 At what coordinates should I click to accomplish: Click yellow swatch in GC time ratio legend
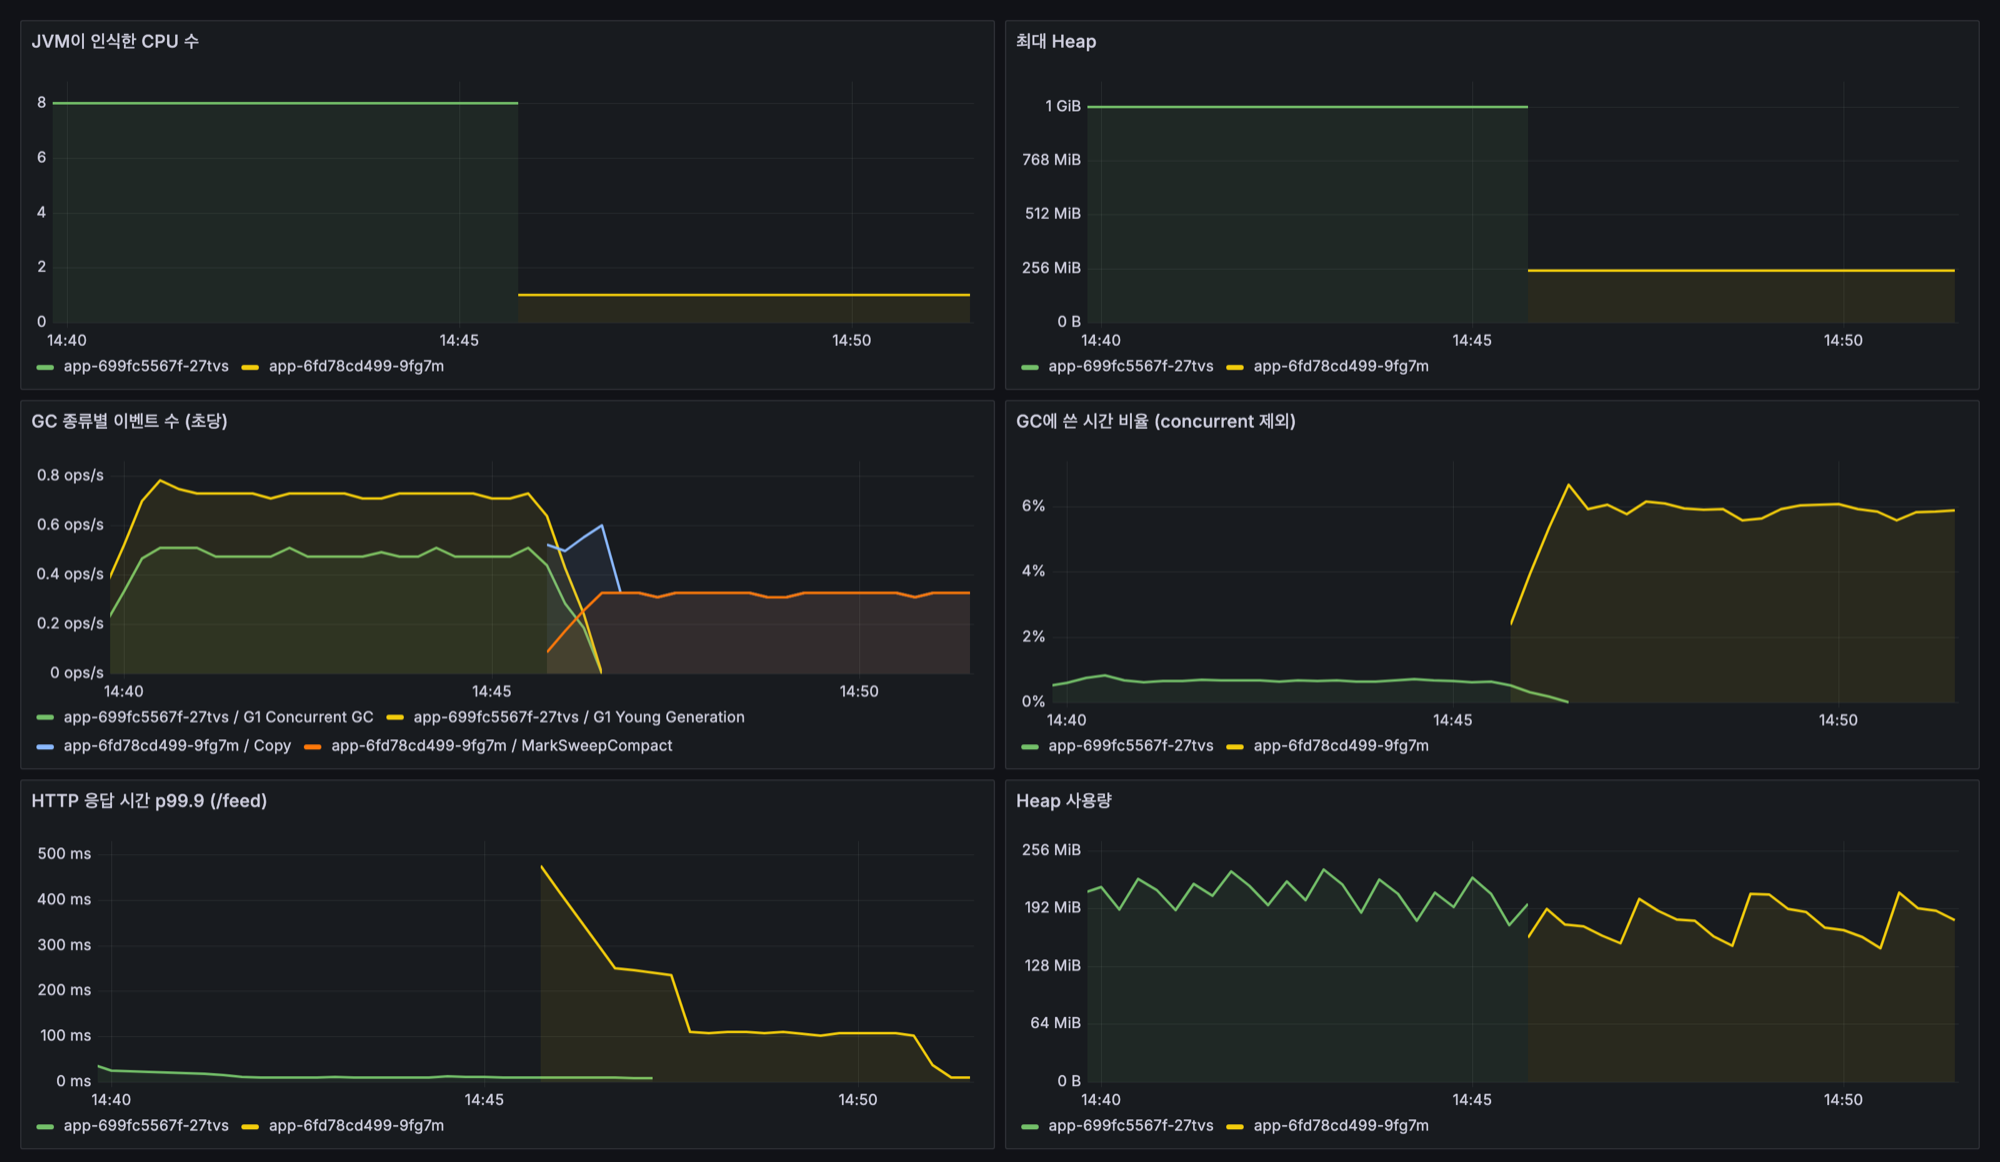pos(1235,747)
